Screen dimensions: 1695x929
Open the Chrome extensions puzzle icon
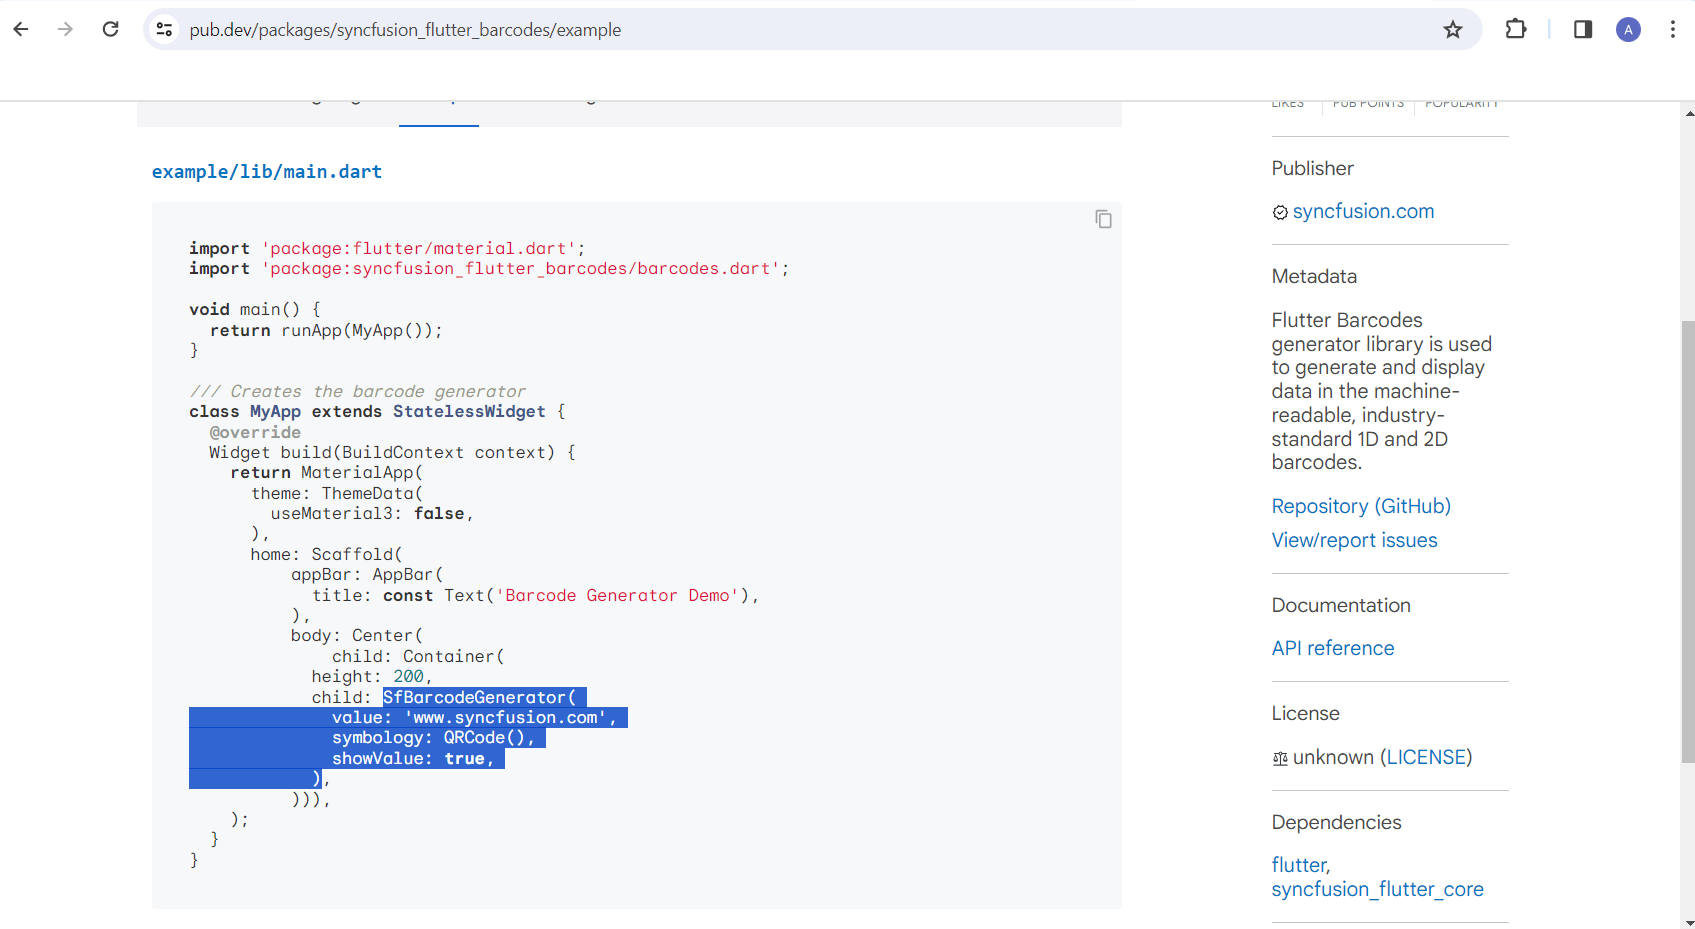[x=1516, y=29]
